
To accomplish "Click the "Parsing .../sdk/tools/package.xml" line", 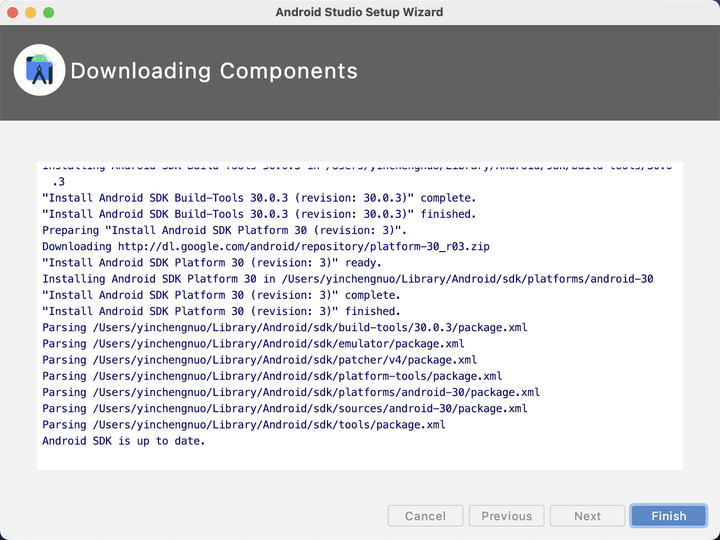I will [x=244, y=425].
